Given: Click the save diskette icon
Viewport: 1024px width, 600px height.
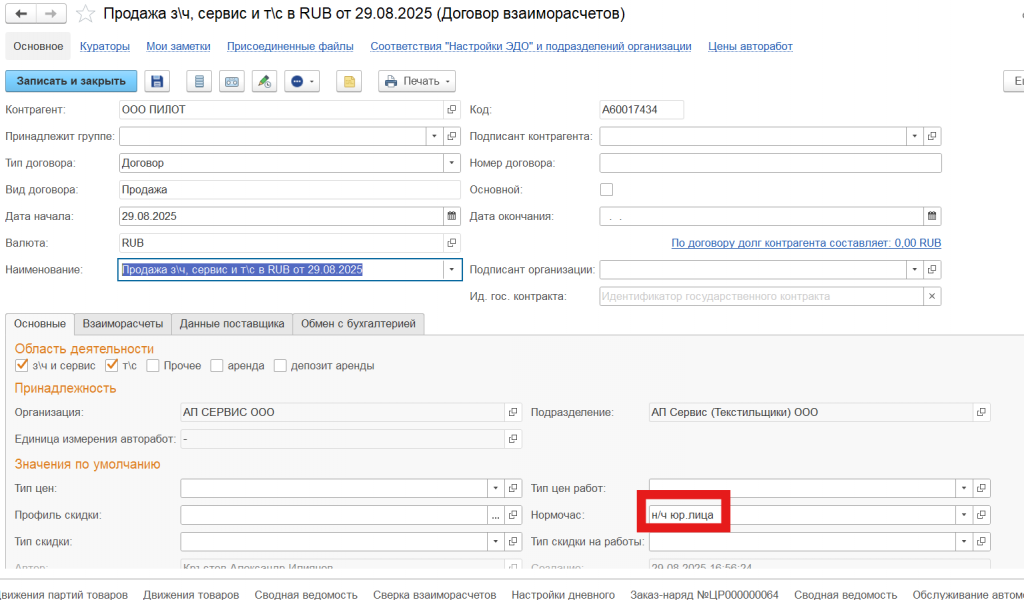Looking at the screenshot, I should [158, 81].
